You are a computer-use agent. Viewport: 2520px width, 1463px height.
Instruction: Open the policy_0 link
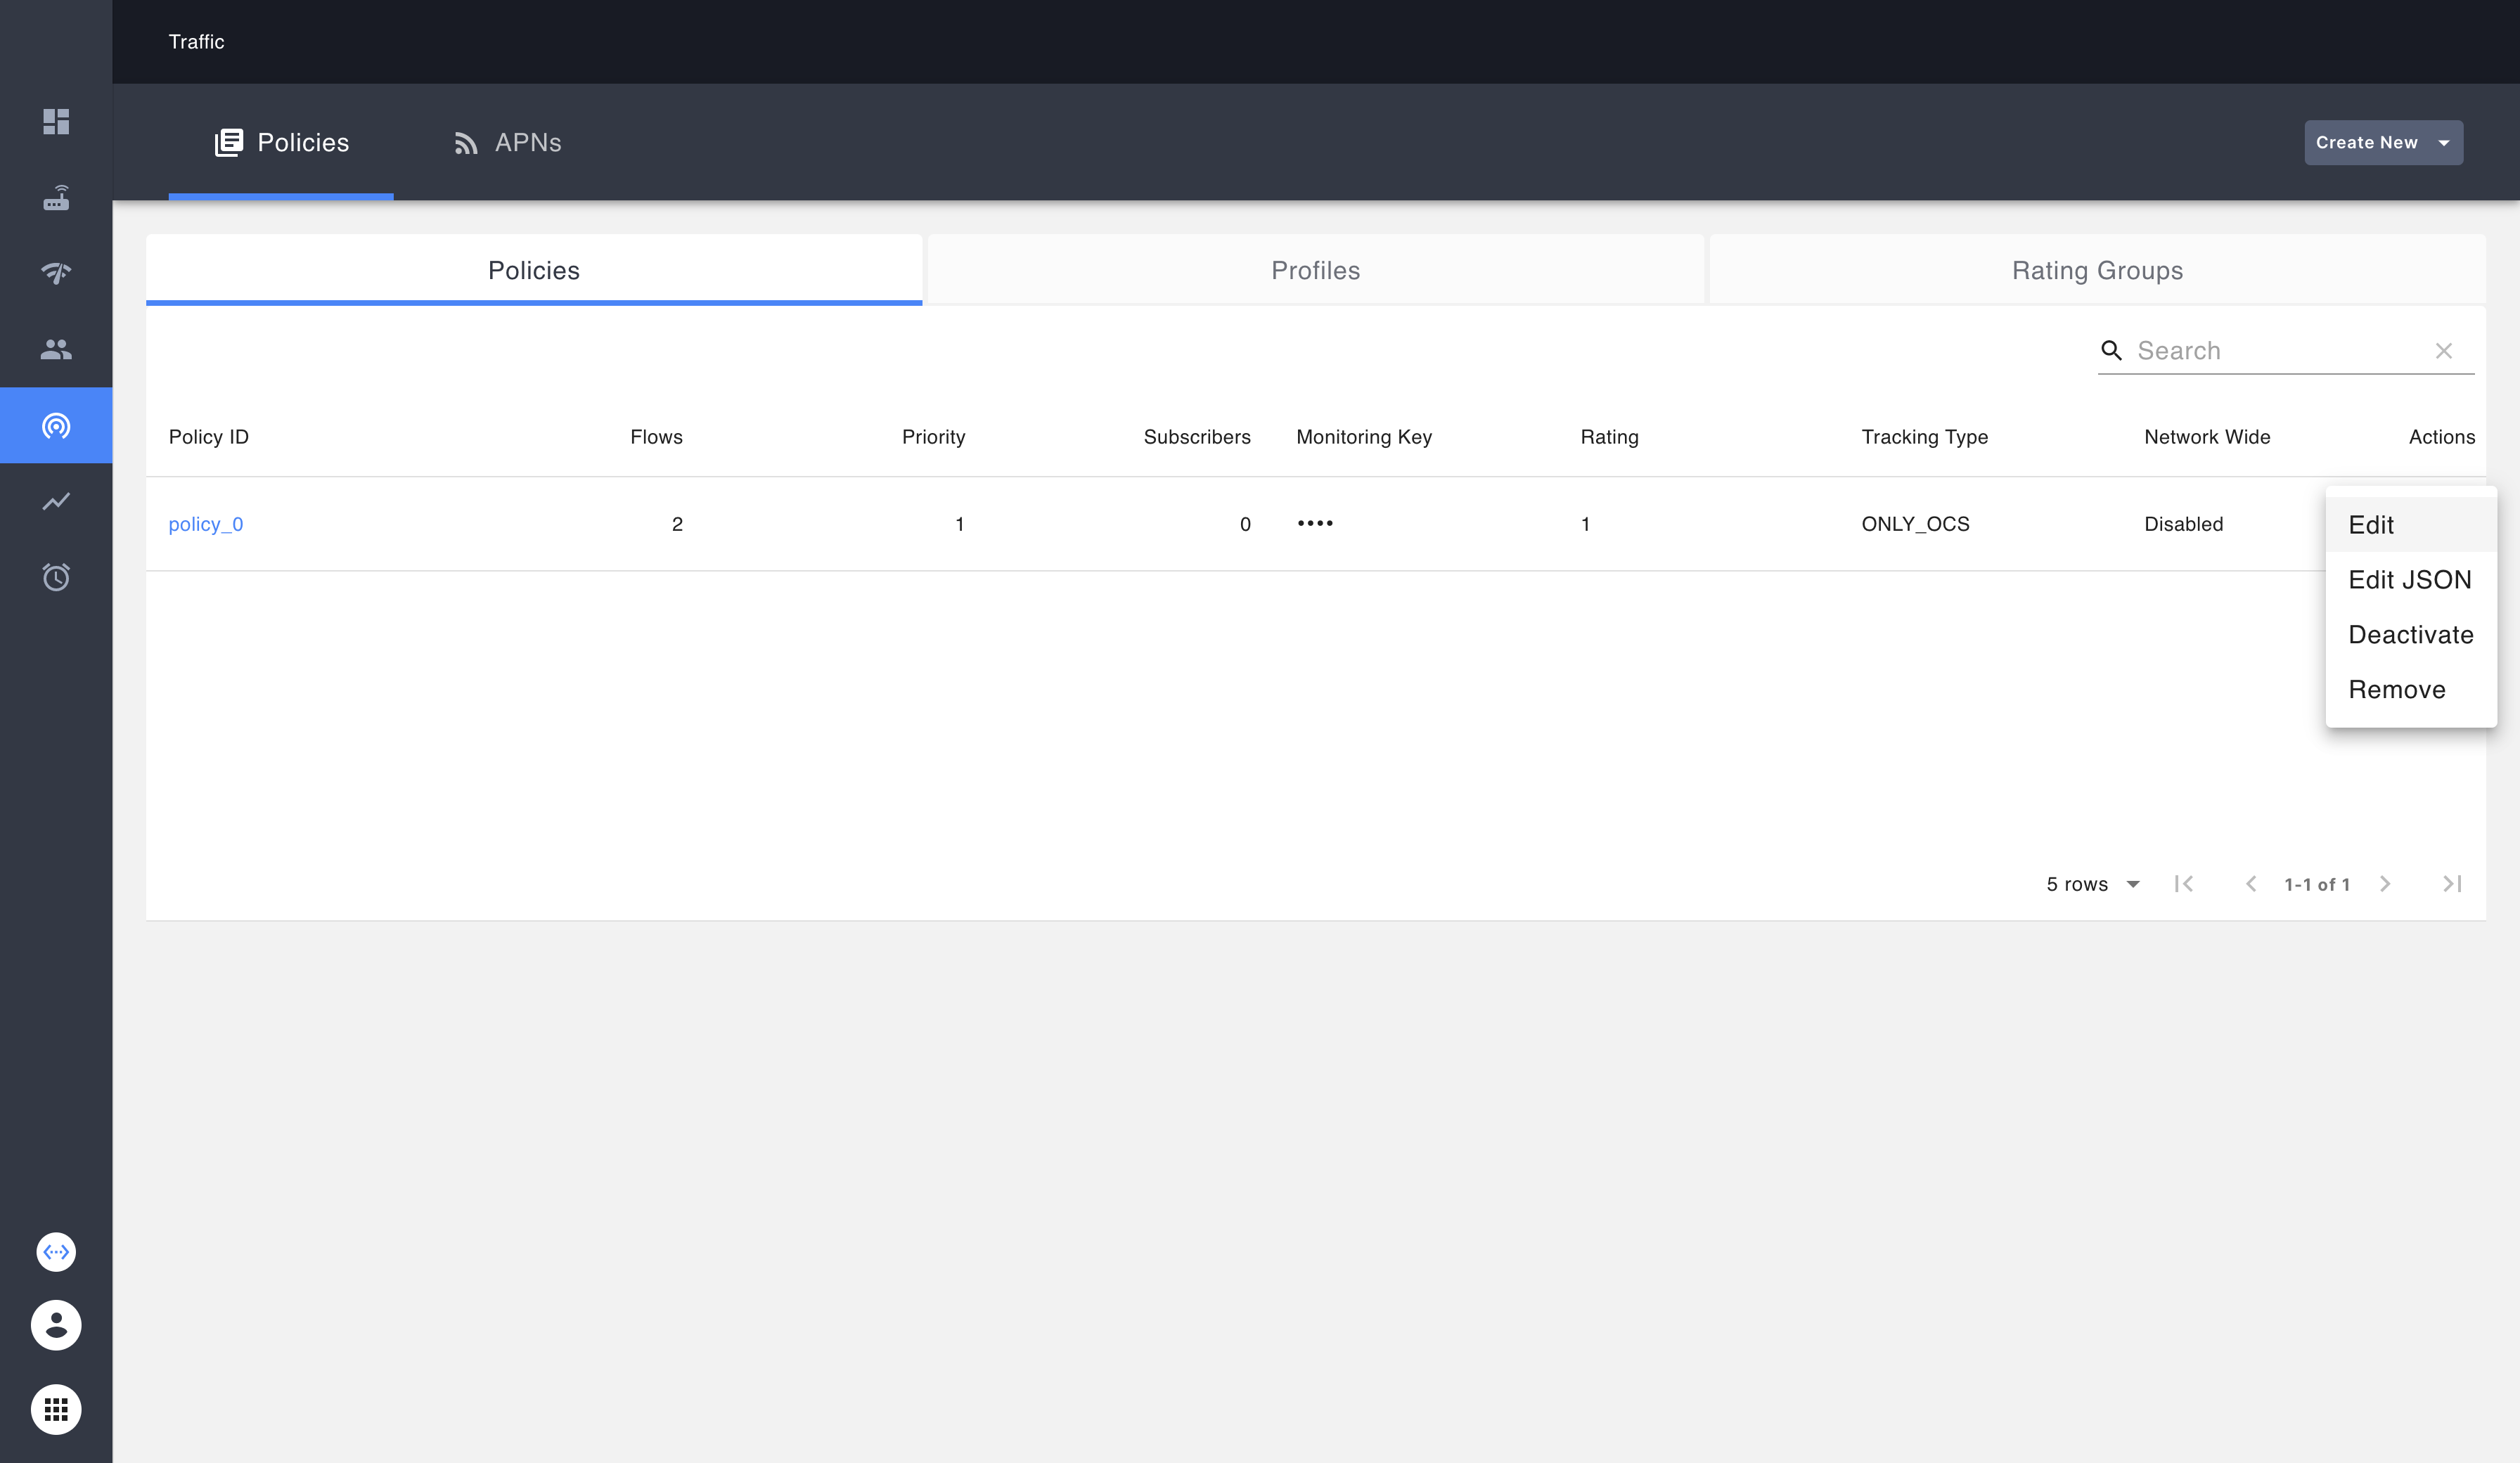pos(206,524)
